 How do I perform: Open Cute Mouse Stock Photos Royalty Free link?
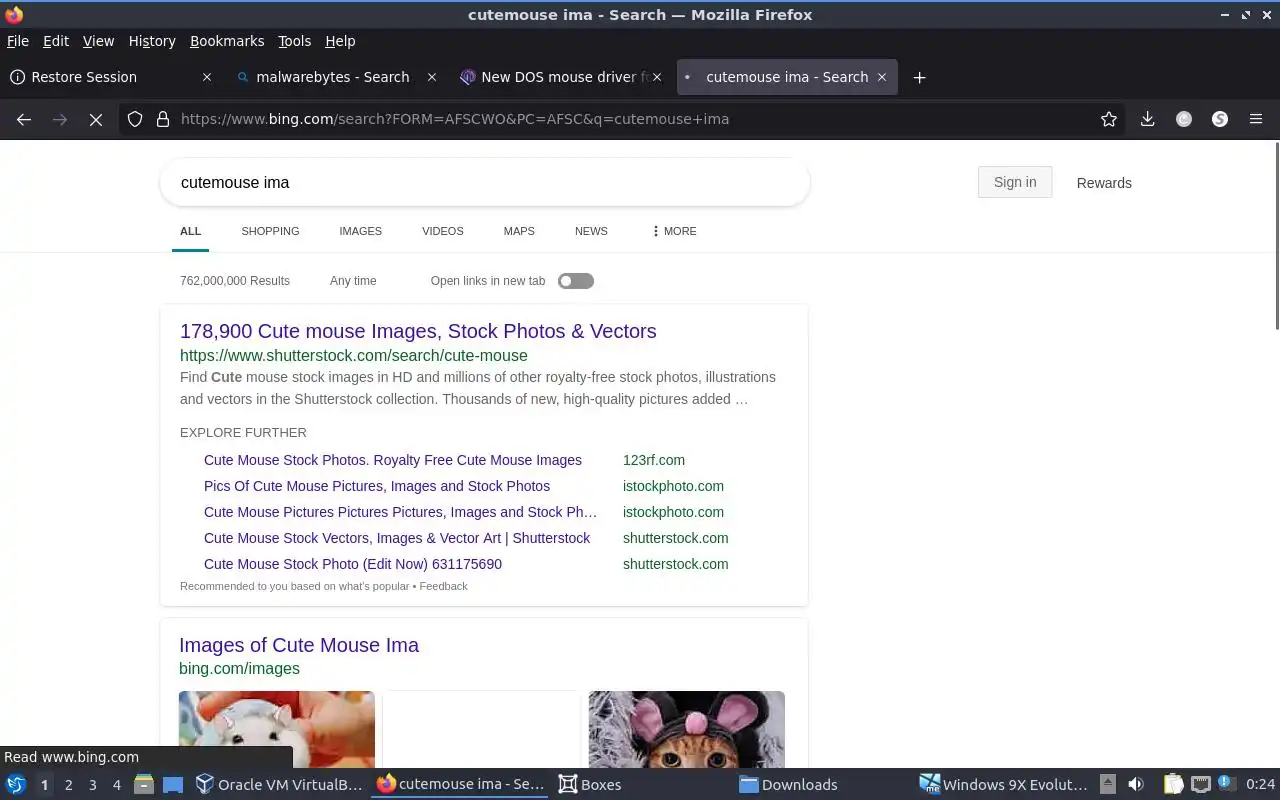pos(393,460)
